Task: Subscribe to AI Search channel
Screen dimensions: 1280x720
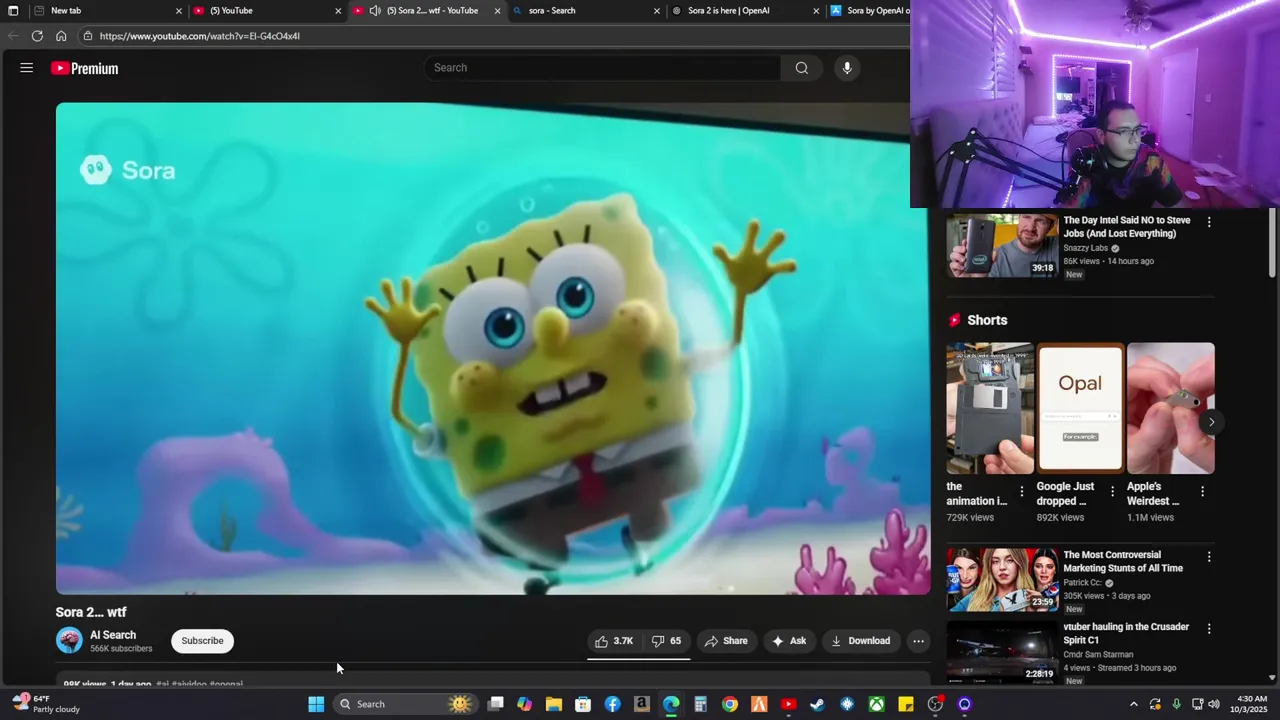Action: pos(202,641)
